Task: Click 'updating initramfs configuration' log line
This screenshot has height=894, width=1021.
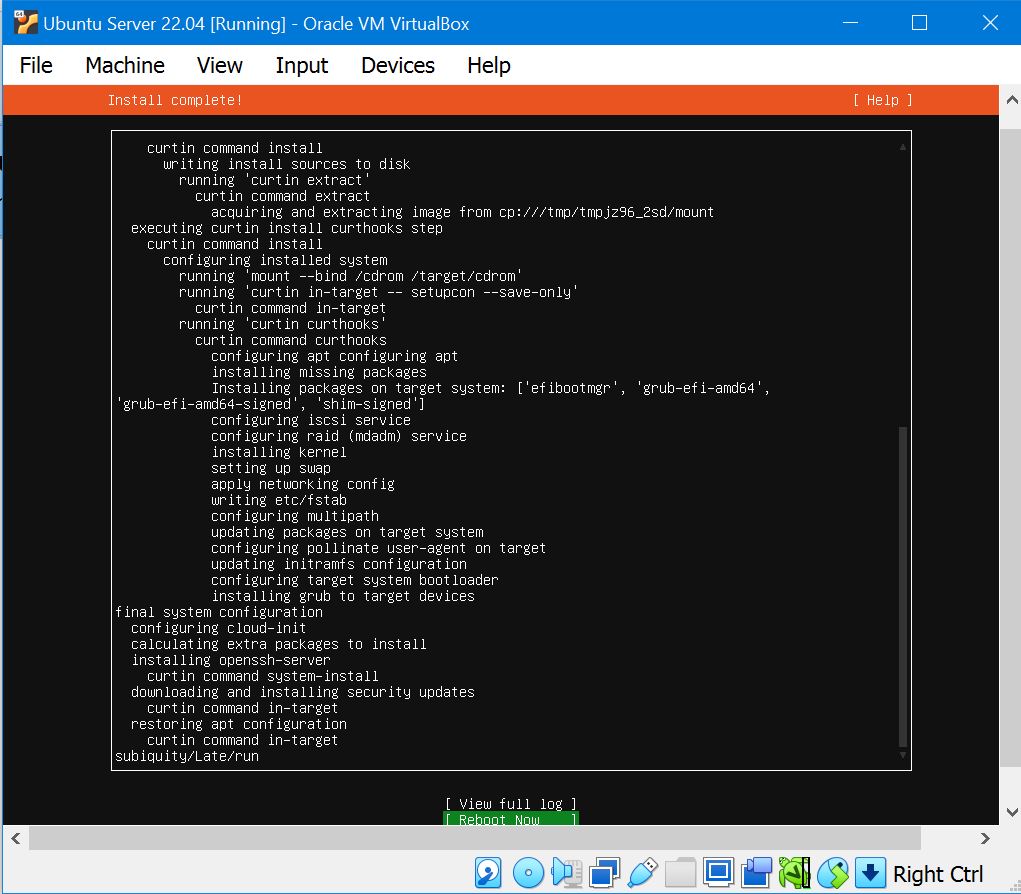Action: 339,565
